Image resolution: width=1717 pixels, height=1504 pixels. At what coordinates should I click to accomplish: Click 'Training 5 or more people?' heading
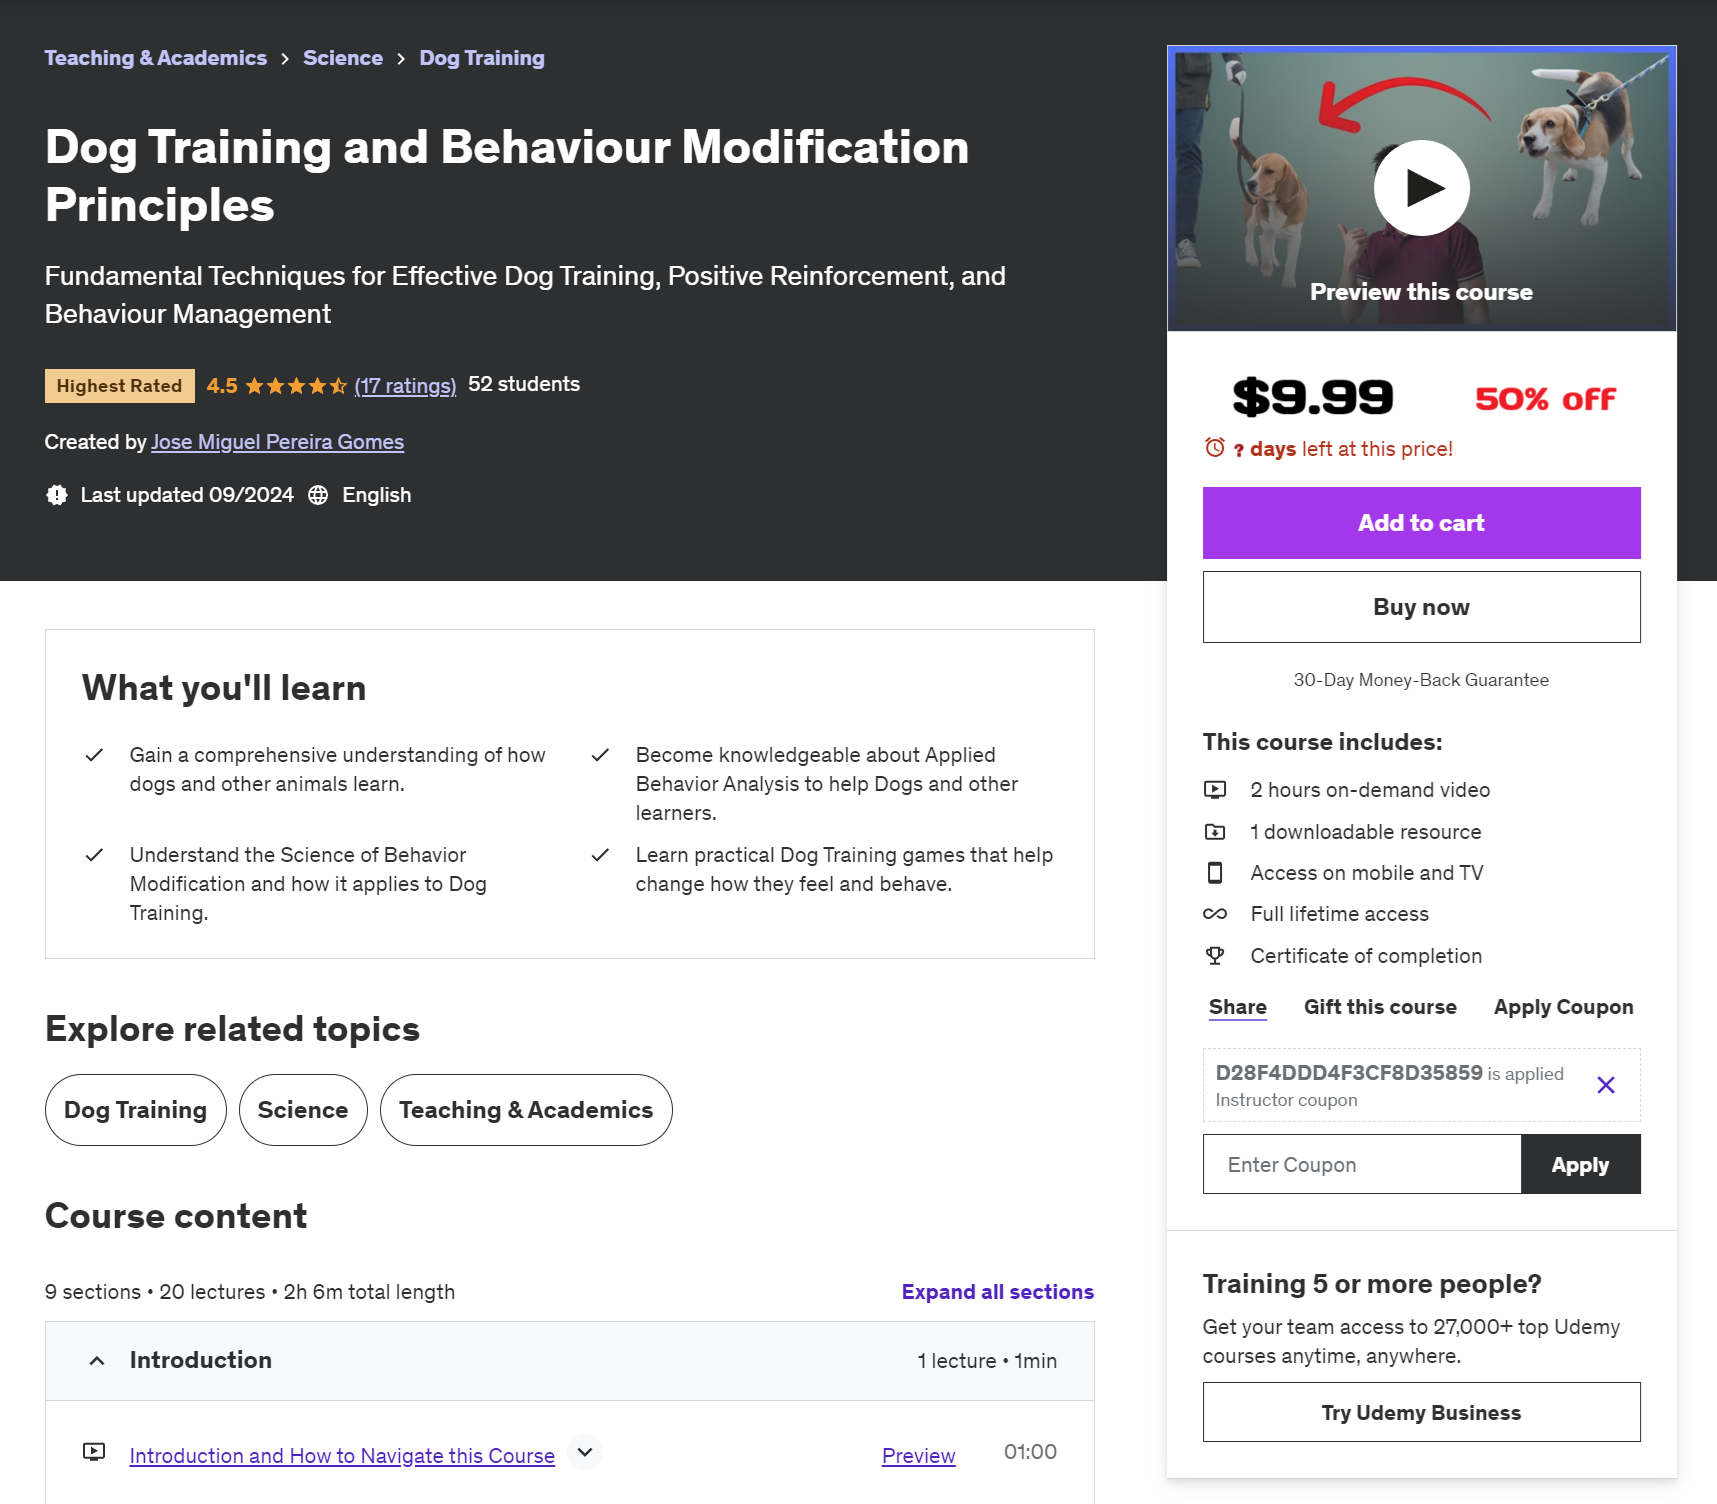click(x=1372, y=1284)
